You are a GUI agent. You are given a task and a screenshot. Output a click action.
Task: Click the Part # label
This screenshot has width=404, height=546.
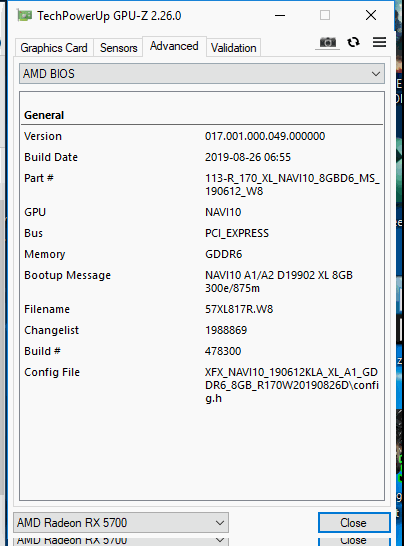pyautogui.click(x=39, y=178)
